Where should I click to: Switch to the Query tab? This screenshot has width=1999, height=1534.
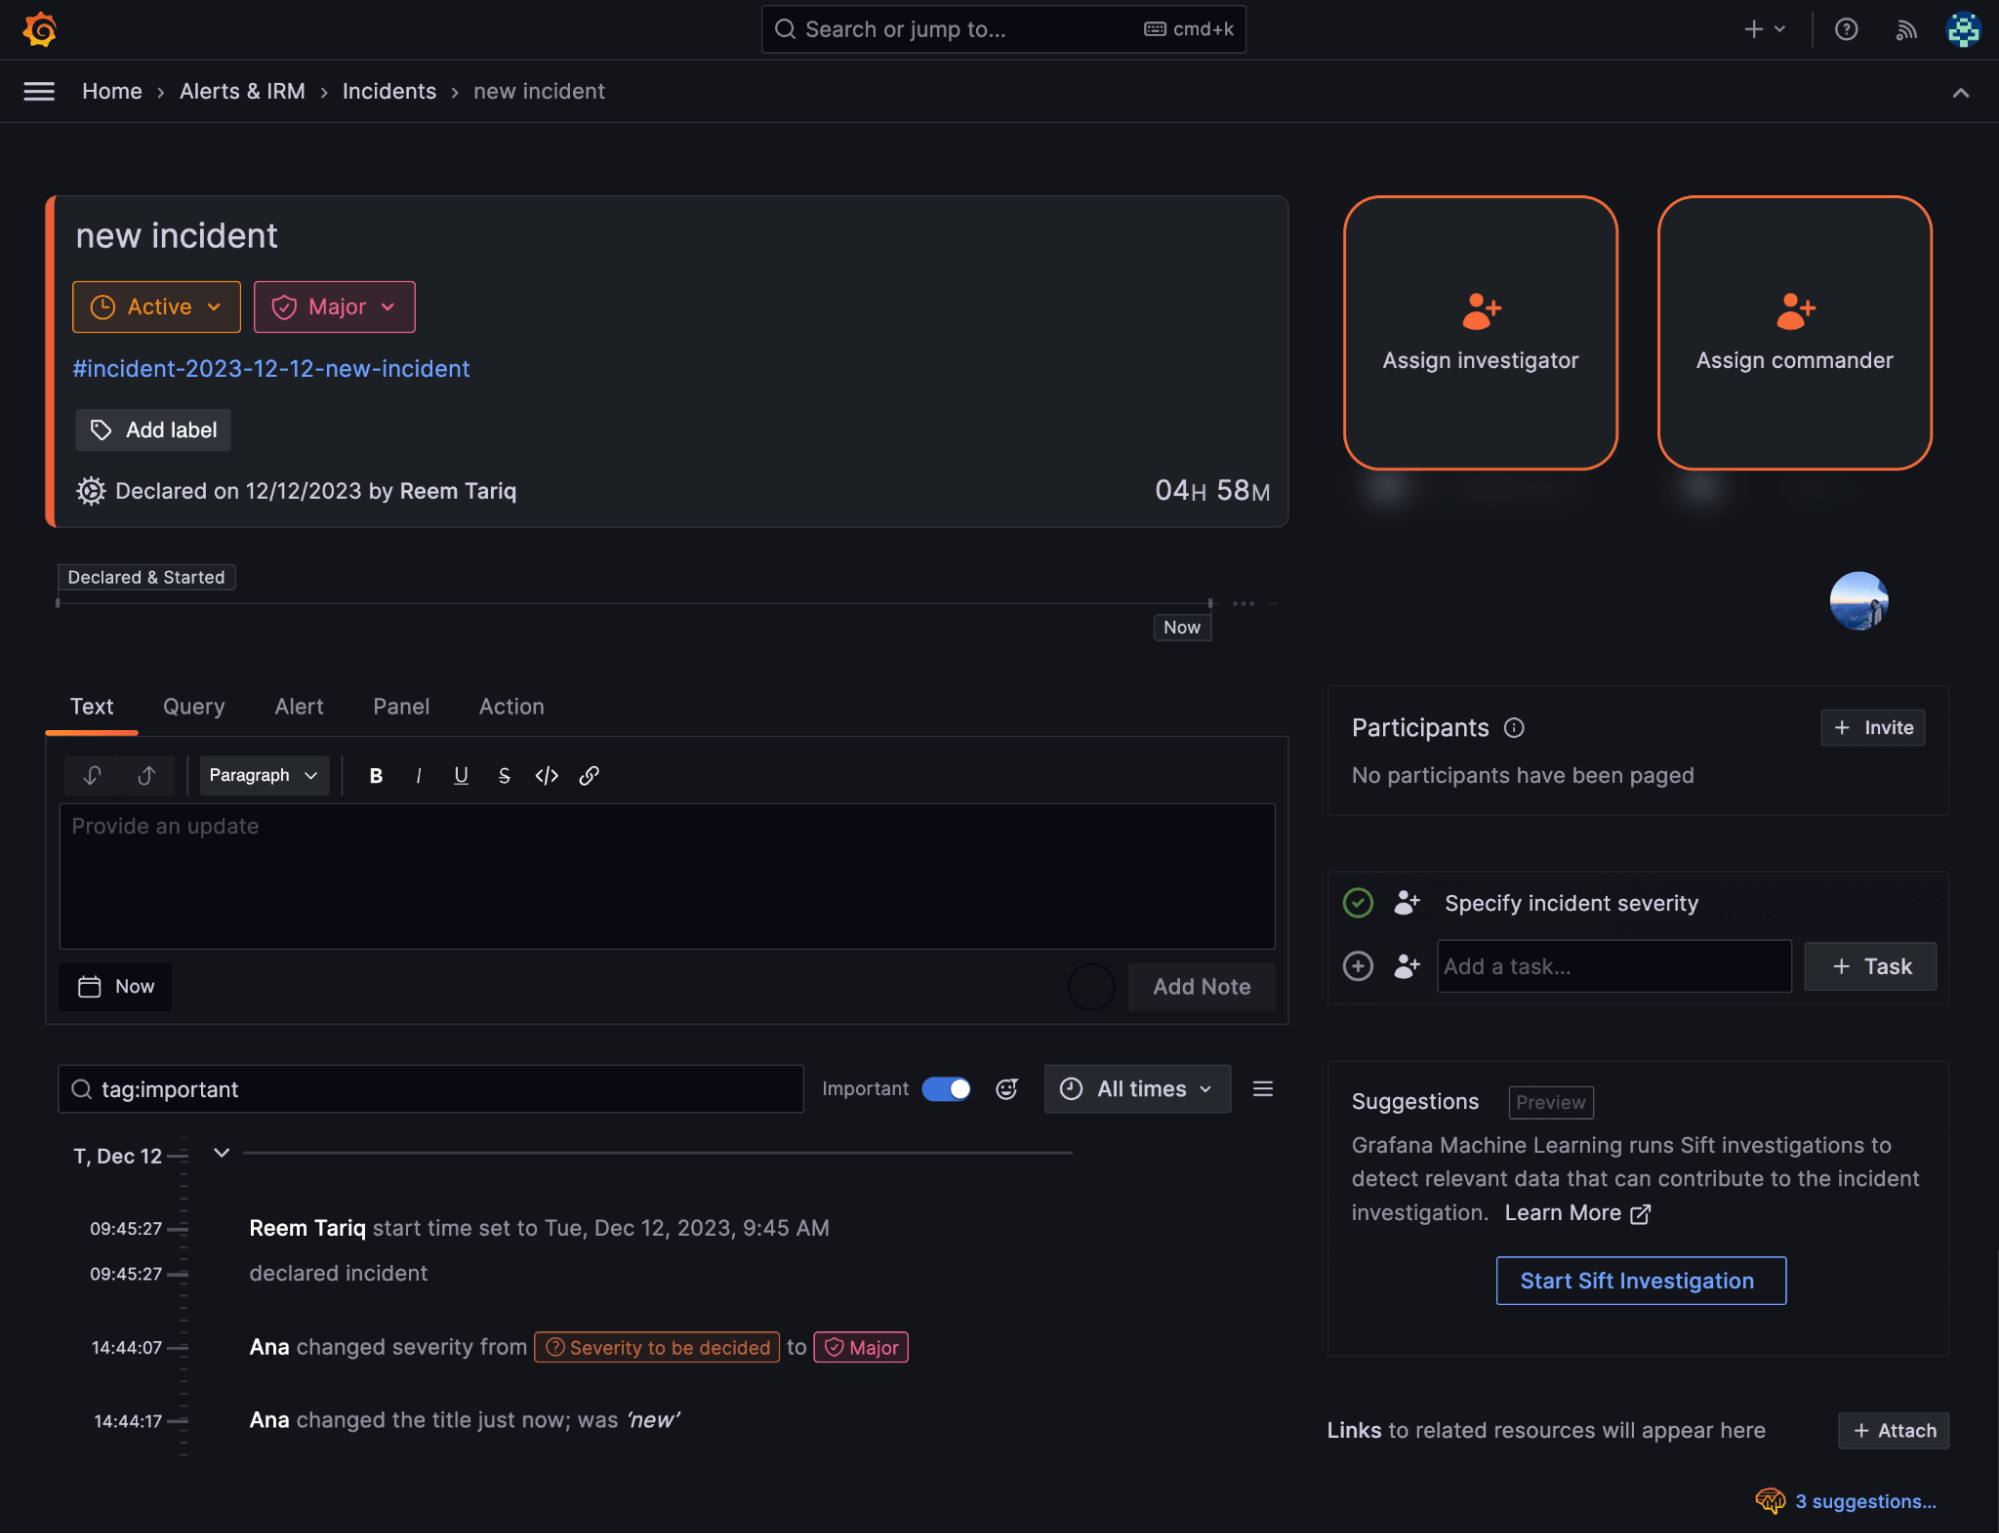point(194,706)
